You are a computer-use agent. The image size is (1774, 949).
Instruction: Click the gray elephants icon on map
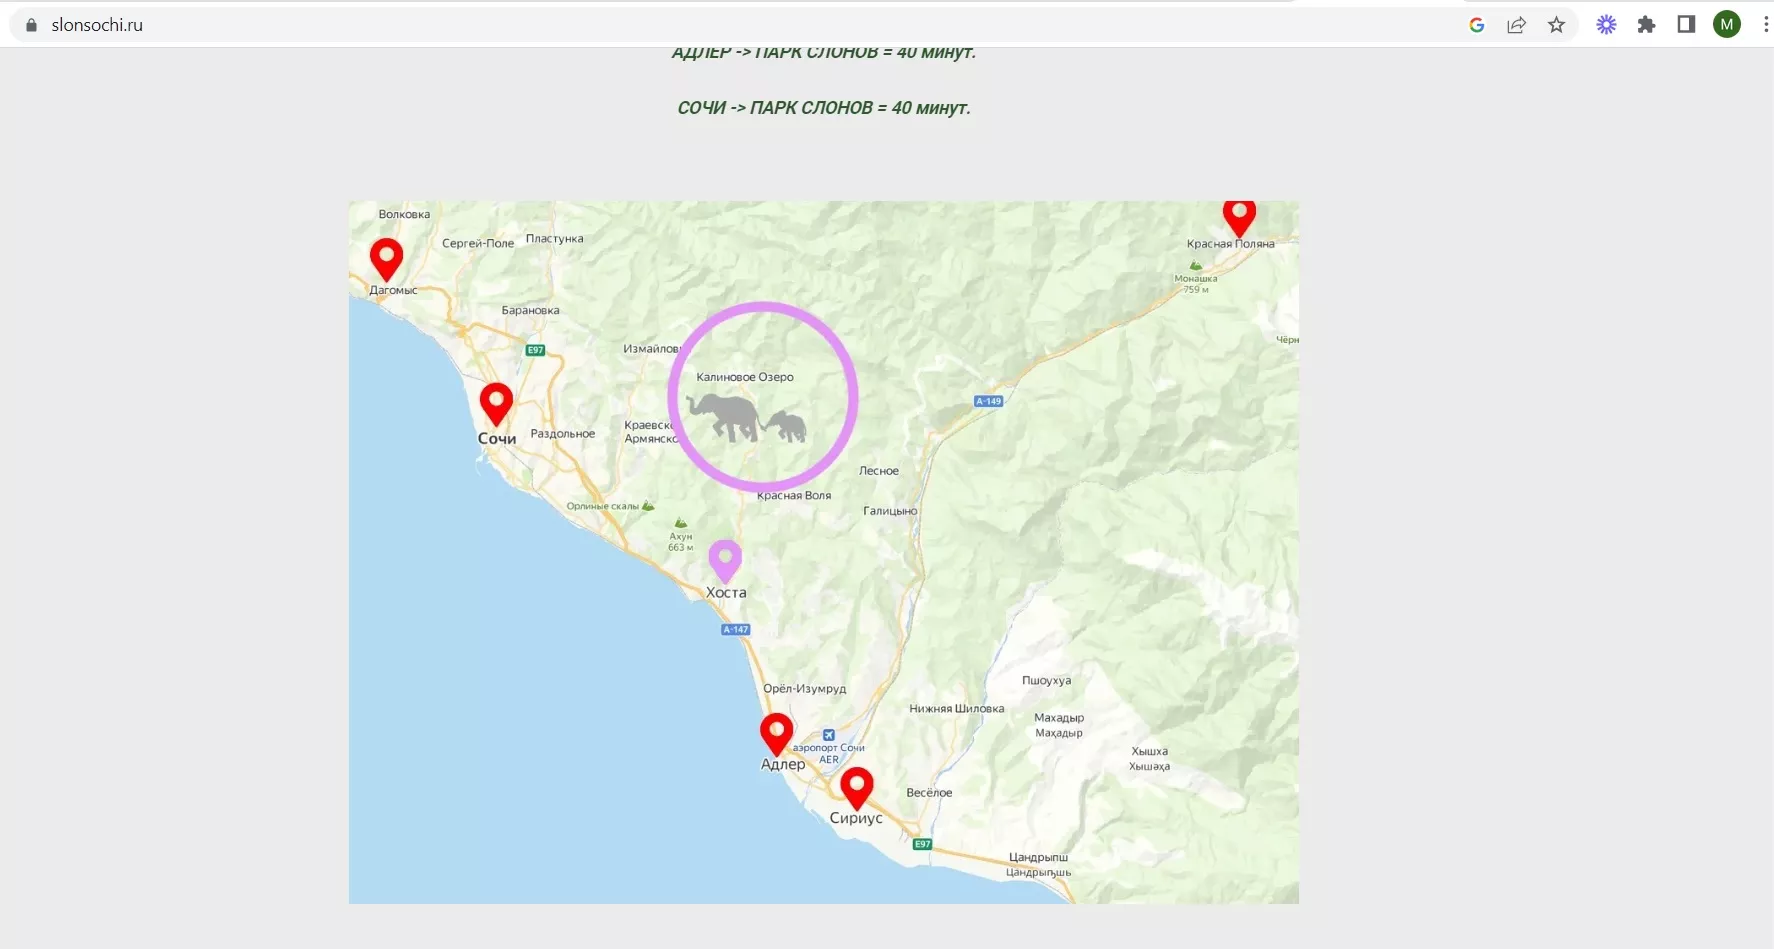pos(746,417)
